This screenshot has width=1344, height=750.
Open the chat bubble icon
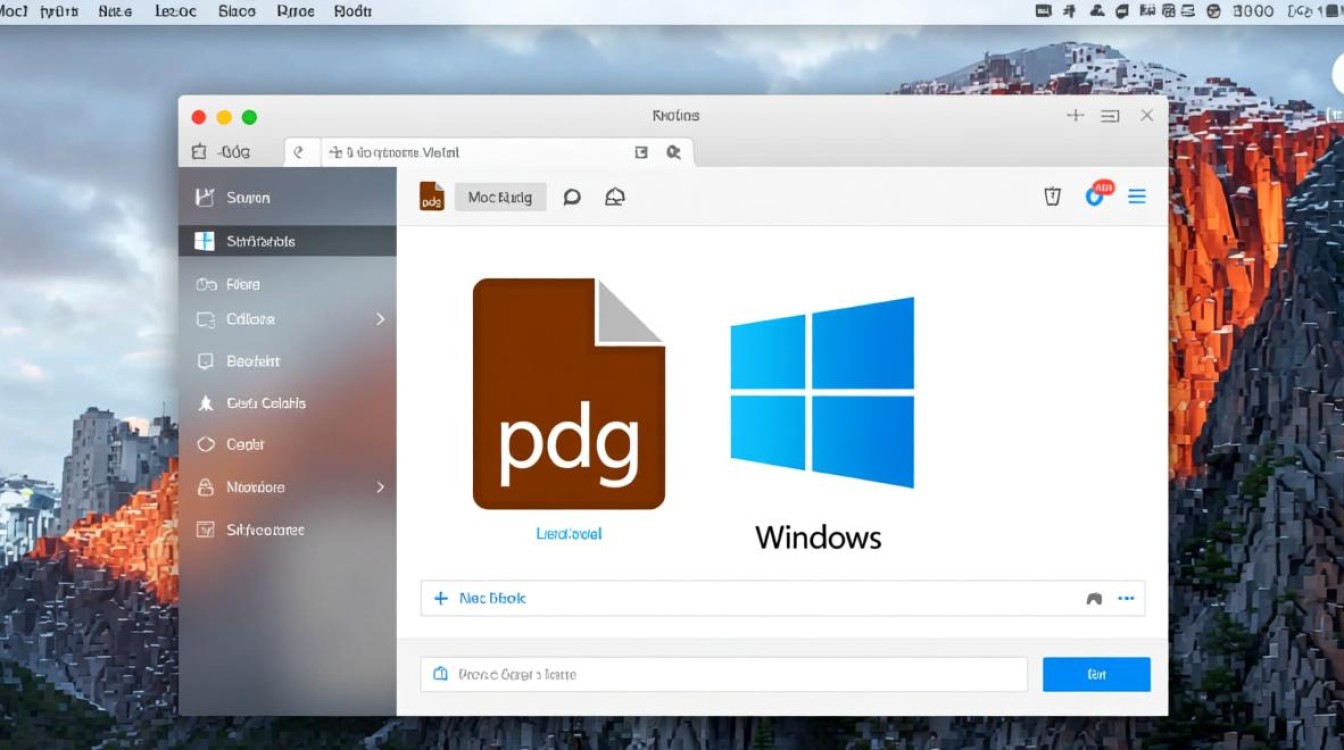(572, 197)
